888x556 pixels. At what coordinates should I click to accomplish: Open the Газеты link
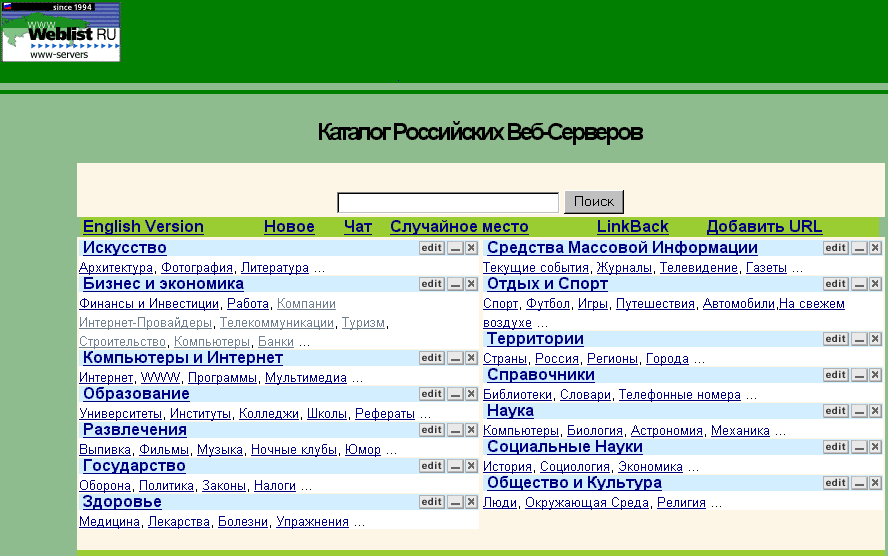766,268
